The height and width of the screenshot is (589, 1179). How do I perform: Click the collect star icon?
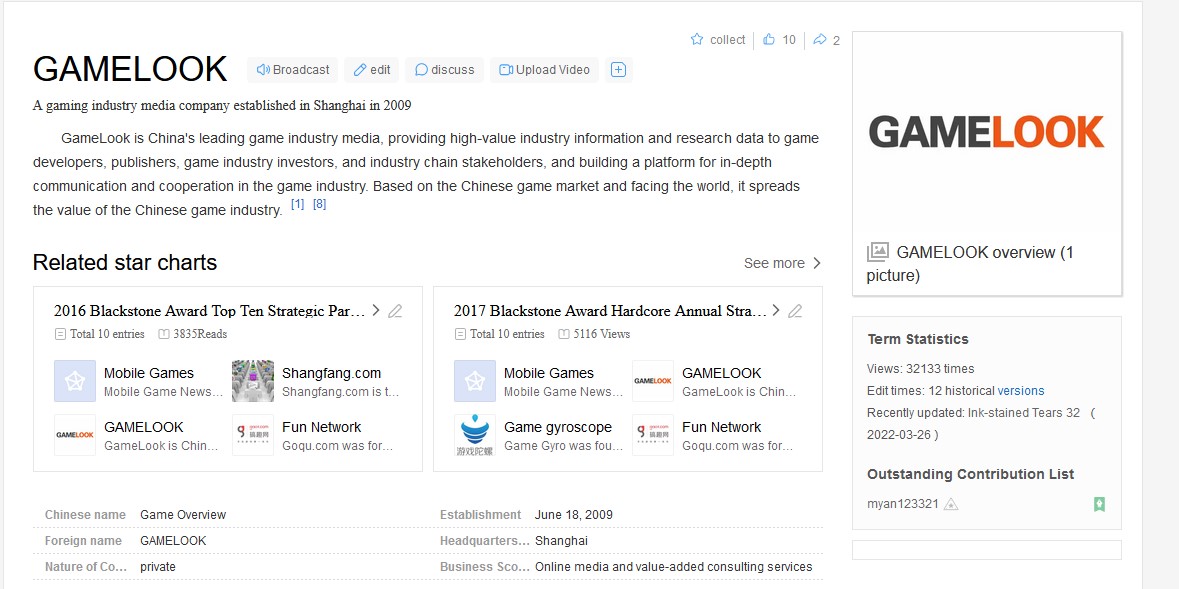click(697, 39)
